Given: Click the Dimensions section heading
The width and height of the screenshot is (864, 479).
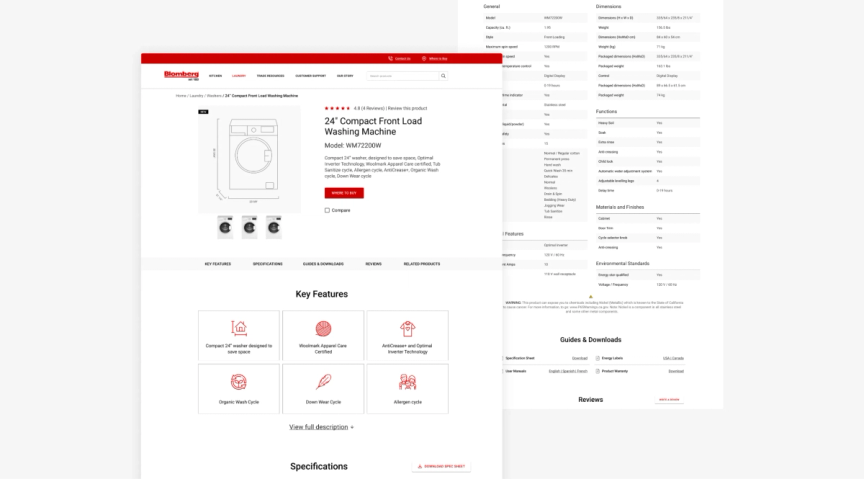Looking at the screenshot, I should coord(608,7).
